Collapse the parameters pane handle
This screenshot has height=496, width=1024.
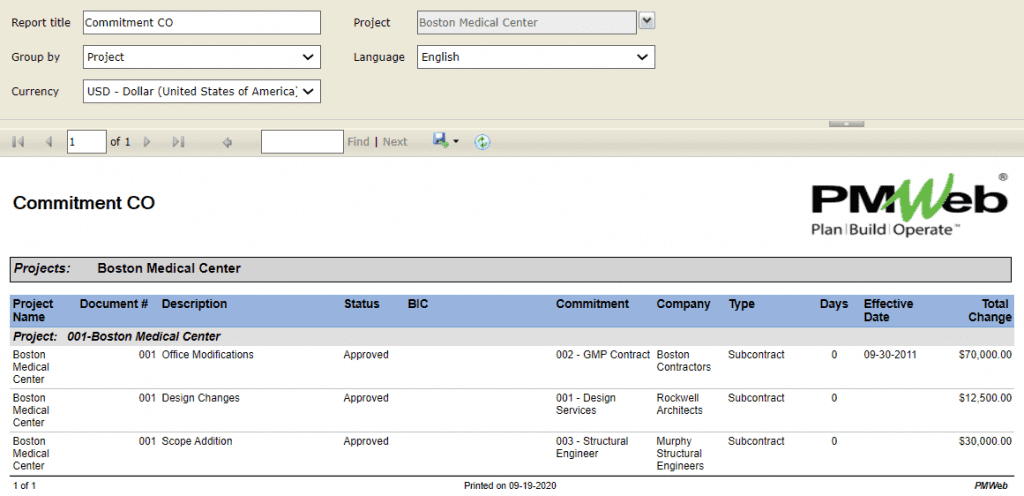(x=846, y=123)
